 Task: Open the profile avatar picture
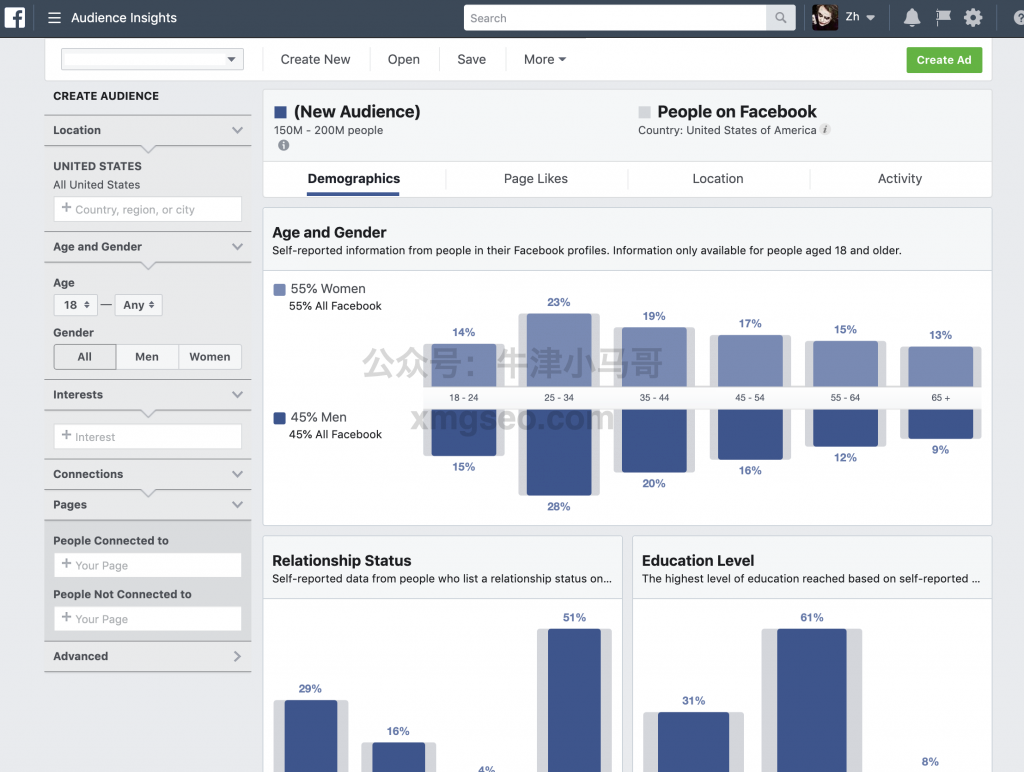[824, 17]
